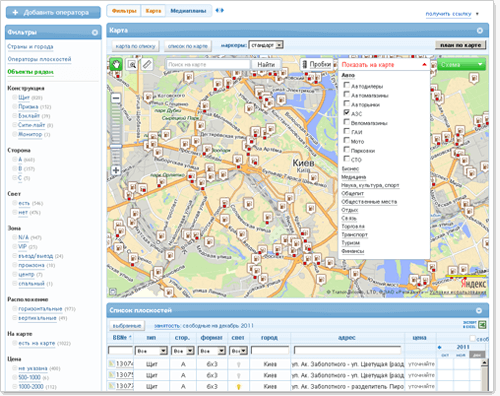Click the Добавить оператора button
This screenshot has width=500, height=396.
(53, 13)
